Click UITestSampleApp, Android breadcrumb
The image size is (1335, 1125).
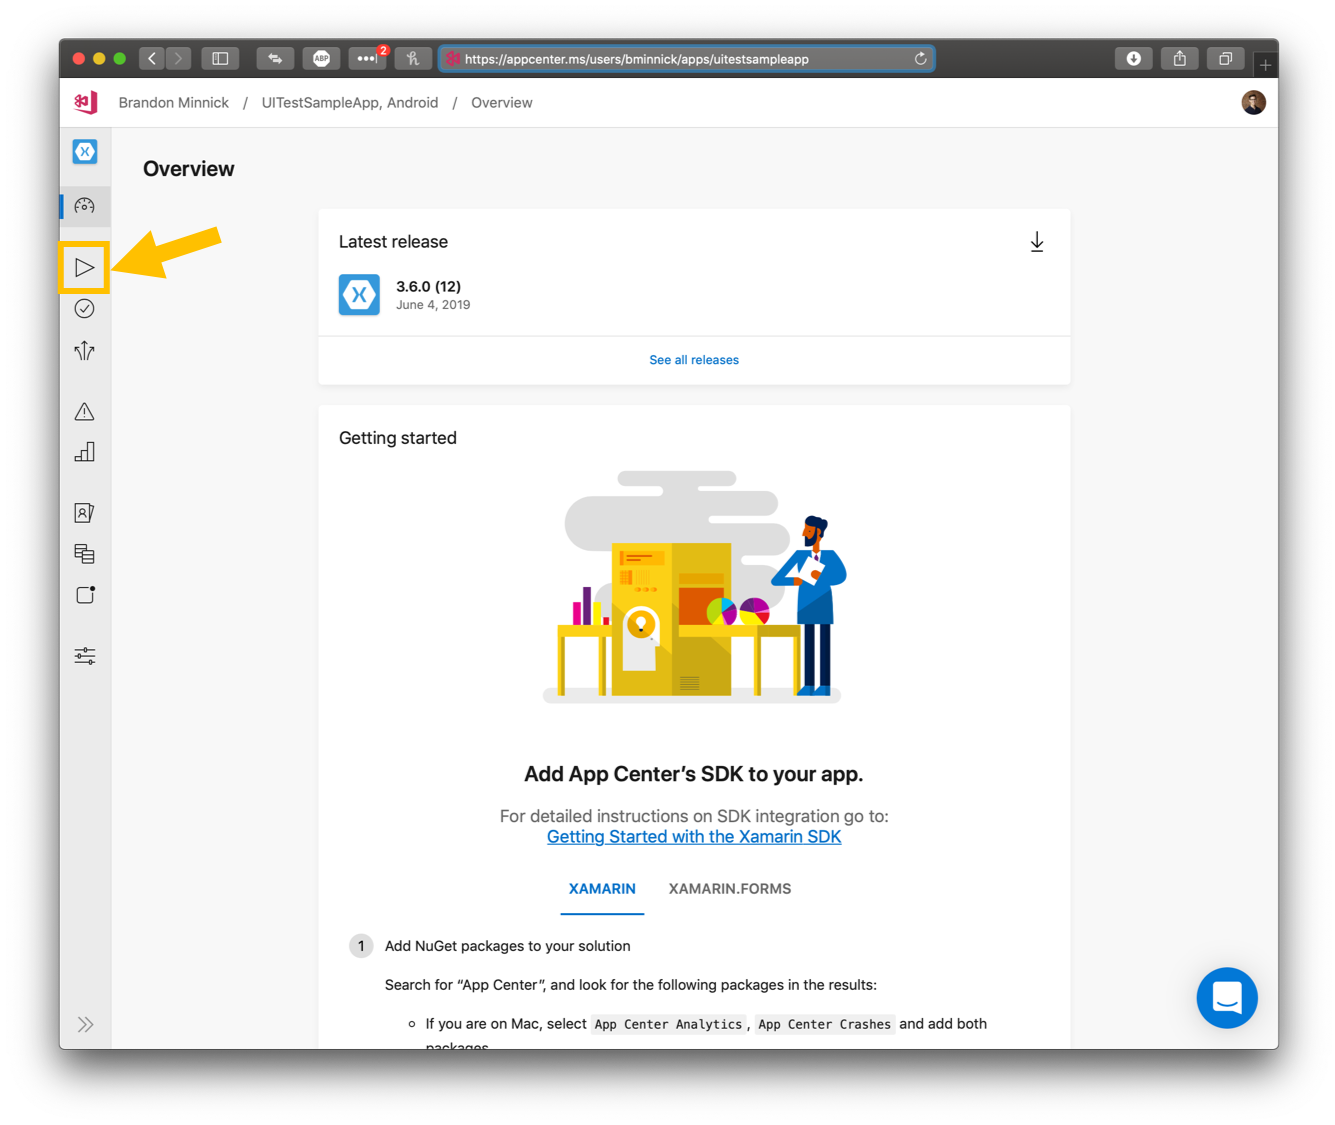click(x=350, y=103)
